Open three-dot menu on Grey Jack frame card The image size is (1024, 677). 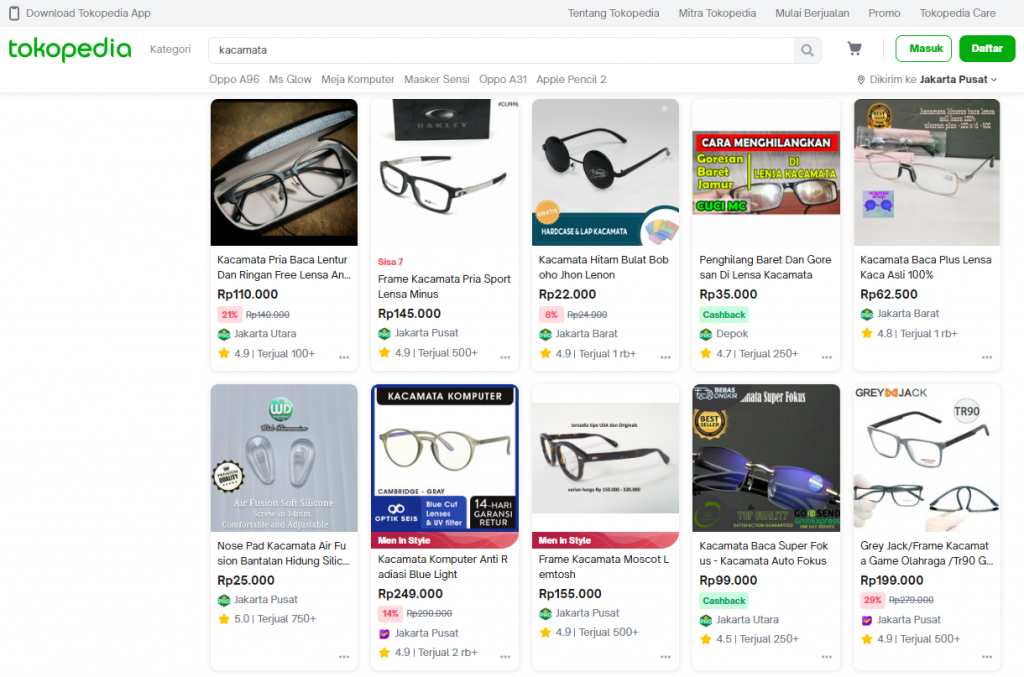tap(987, 657)
